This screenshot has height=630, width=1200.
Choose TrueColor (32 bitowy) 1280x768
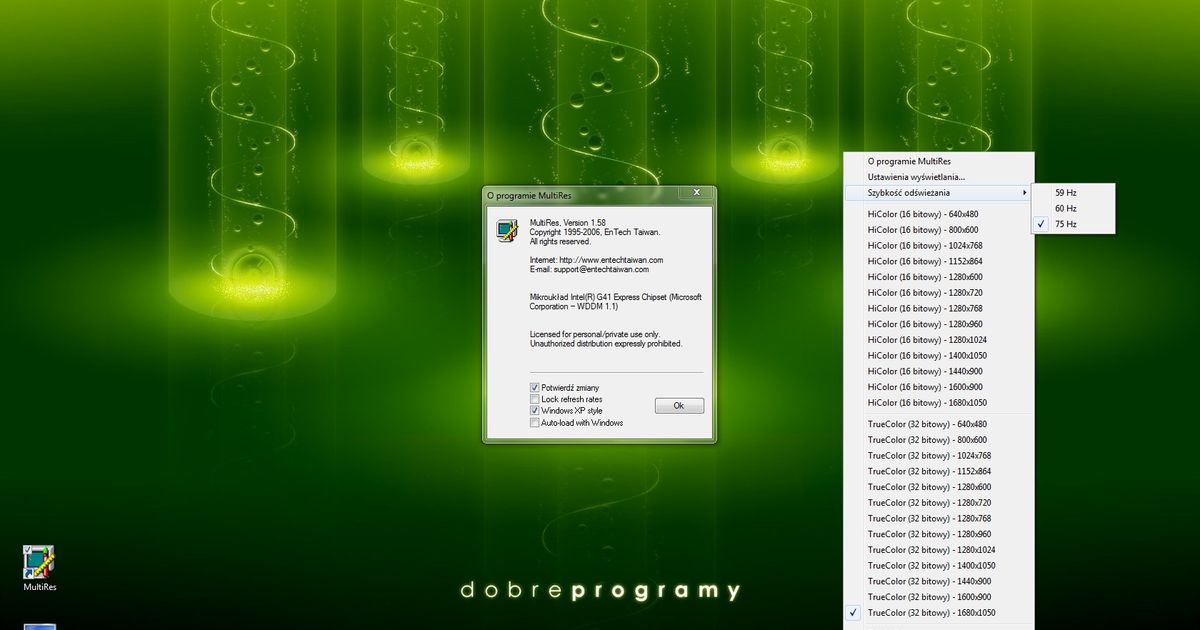click(939, 519)
